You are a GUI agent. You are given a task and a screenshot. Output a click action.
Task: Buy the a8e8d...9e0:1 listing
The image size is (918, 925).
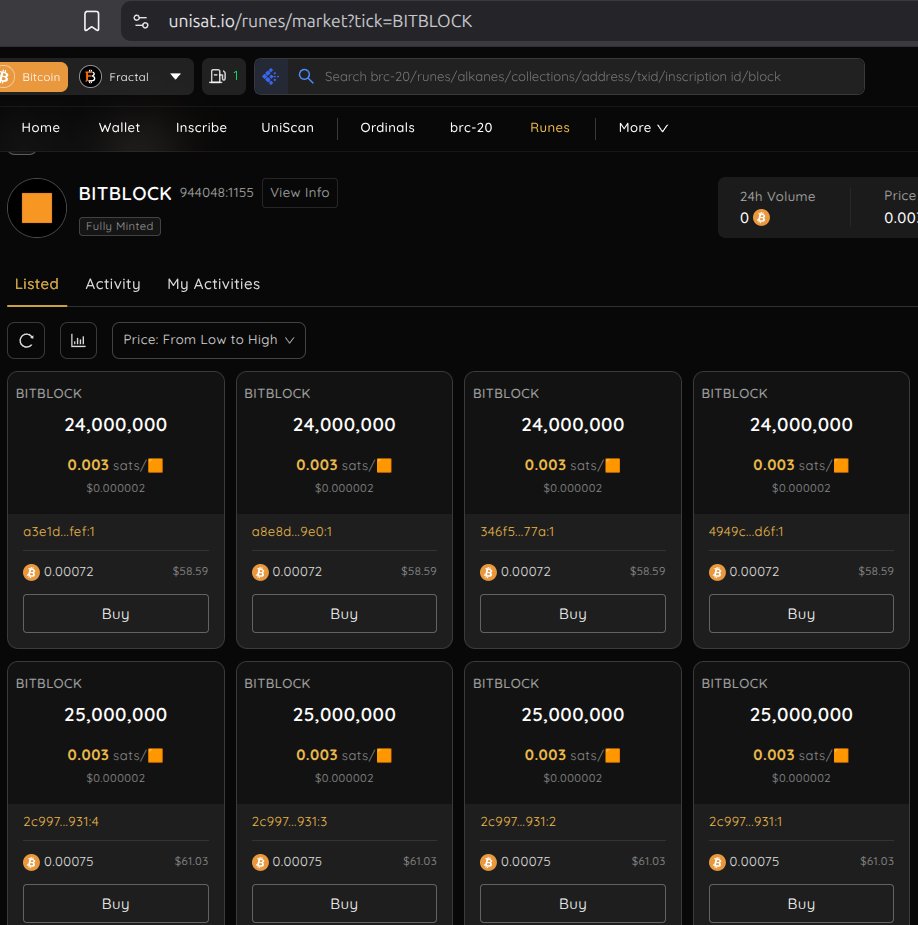(x=345, y=614)
